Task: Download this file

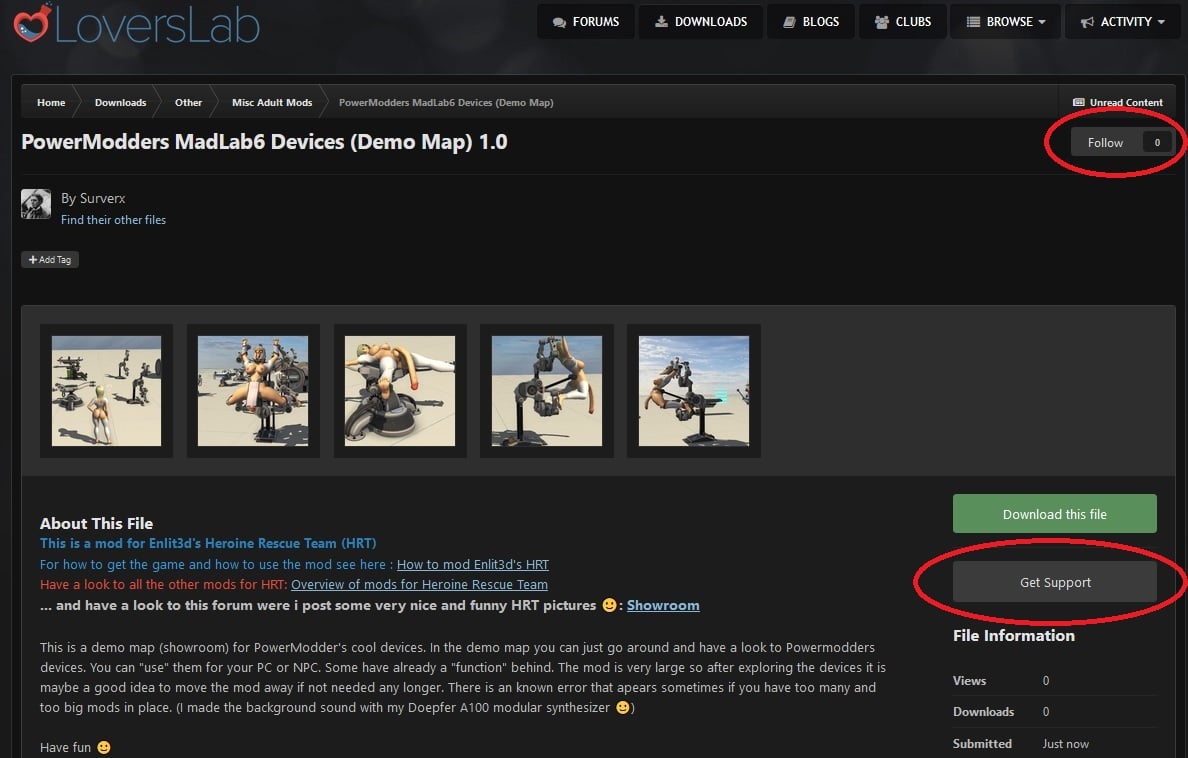Action: pyautogui.click(x=1055, y=514)
